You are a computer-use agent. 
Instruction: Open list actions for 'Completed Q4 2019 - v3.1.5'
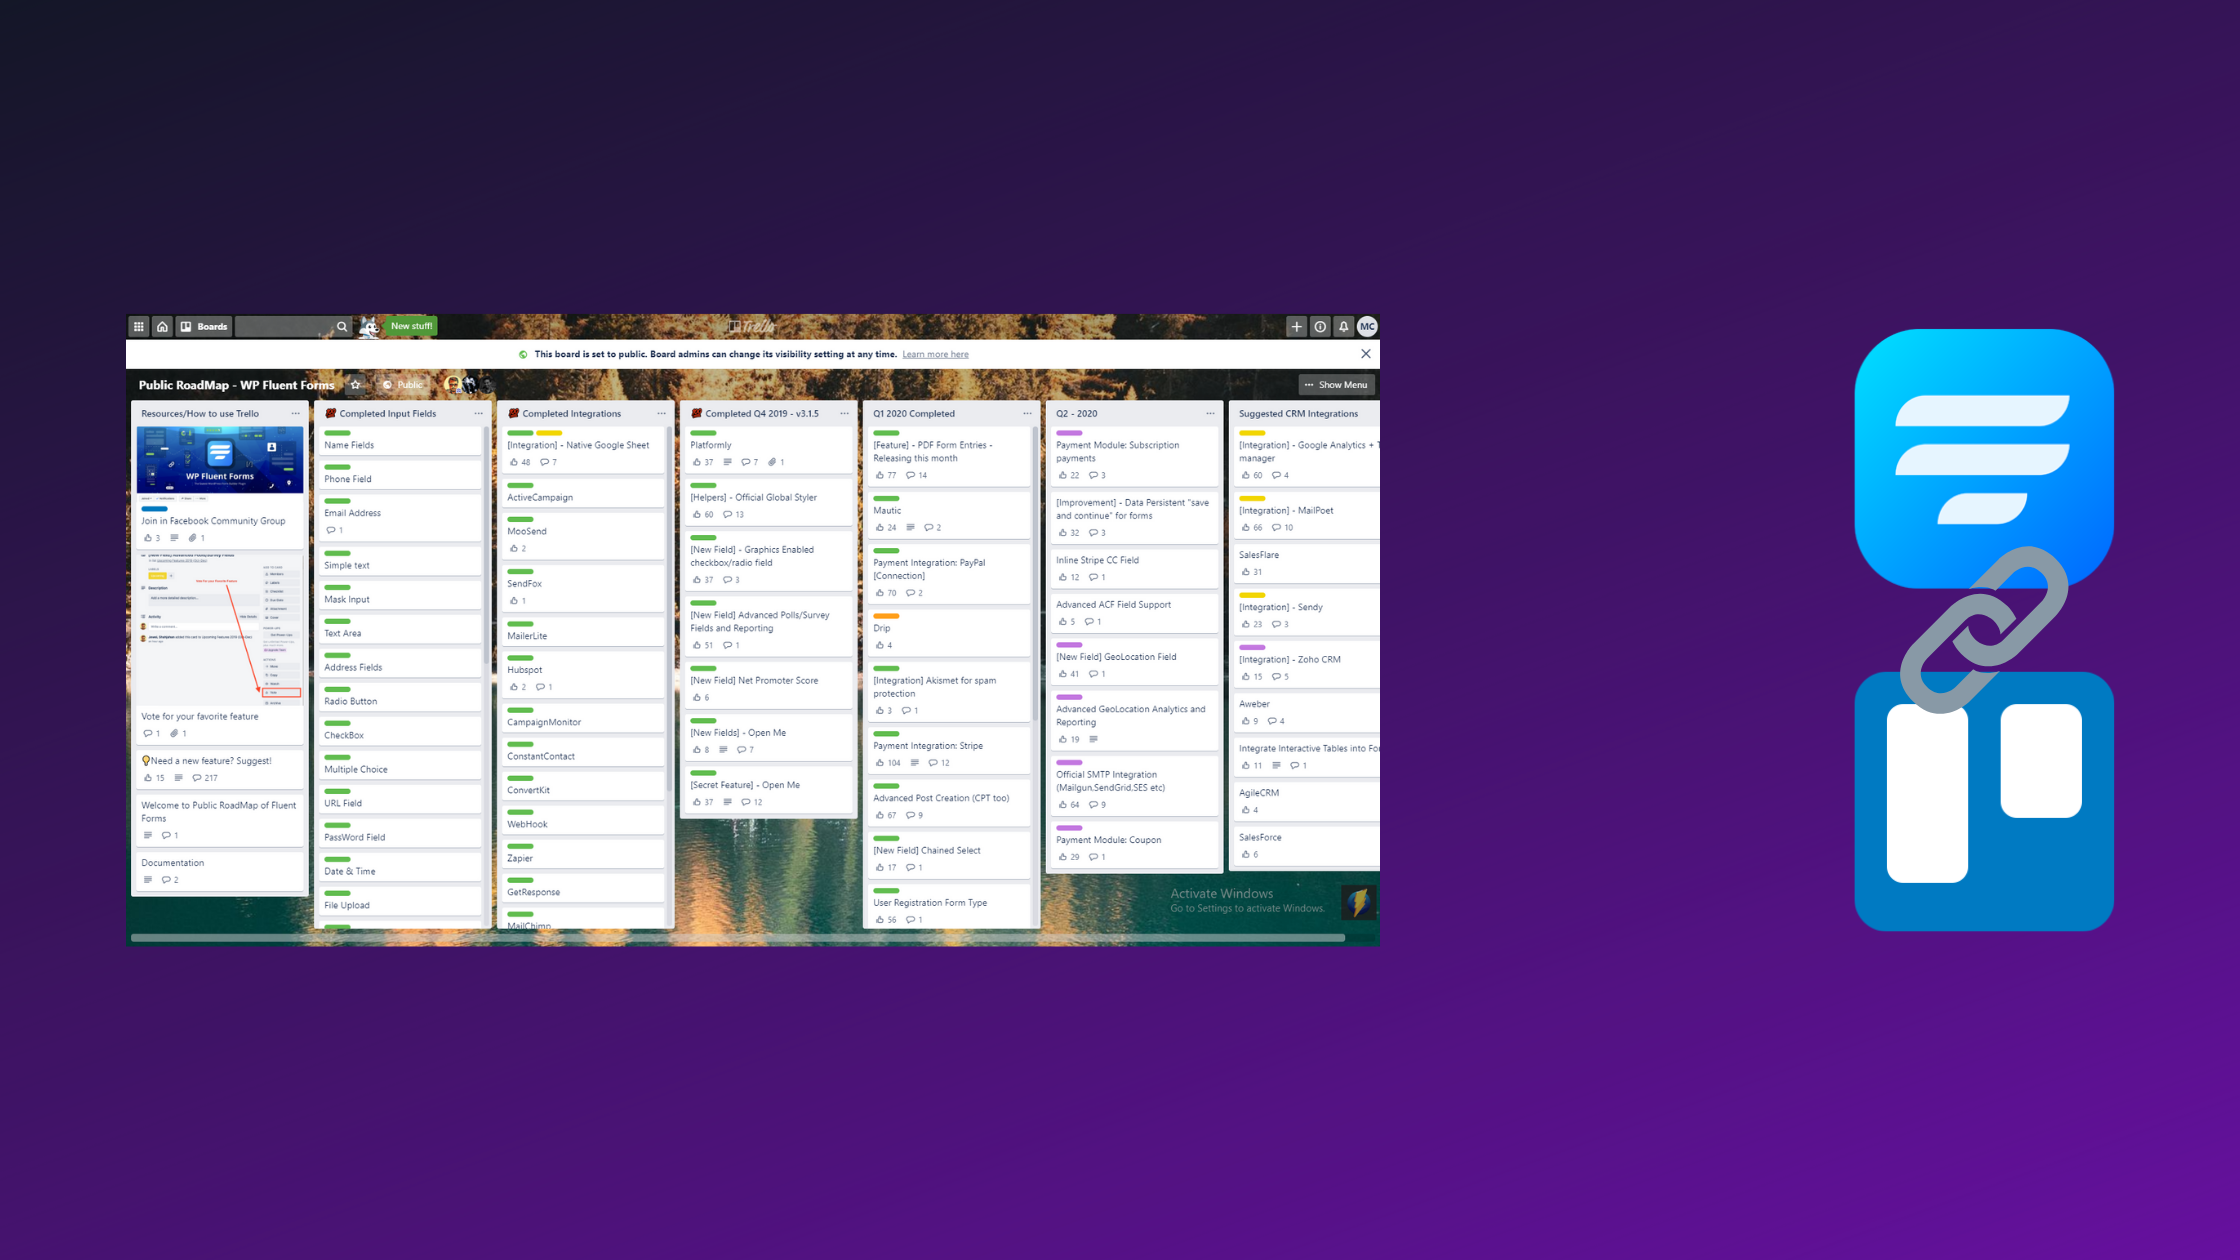point(844,414)
